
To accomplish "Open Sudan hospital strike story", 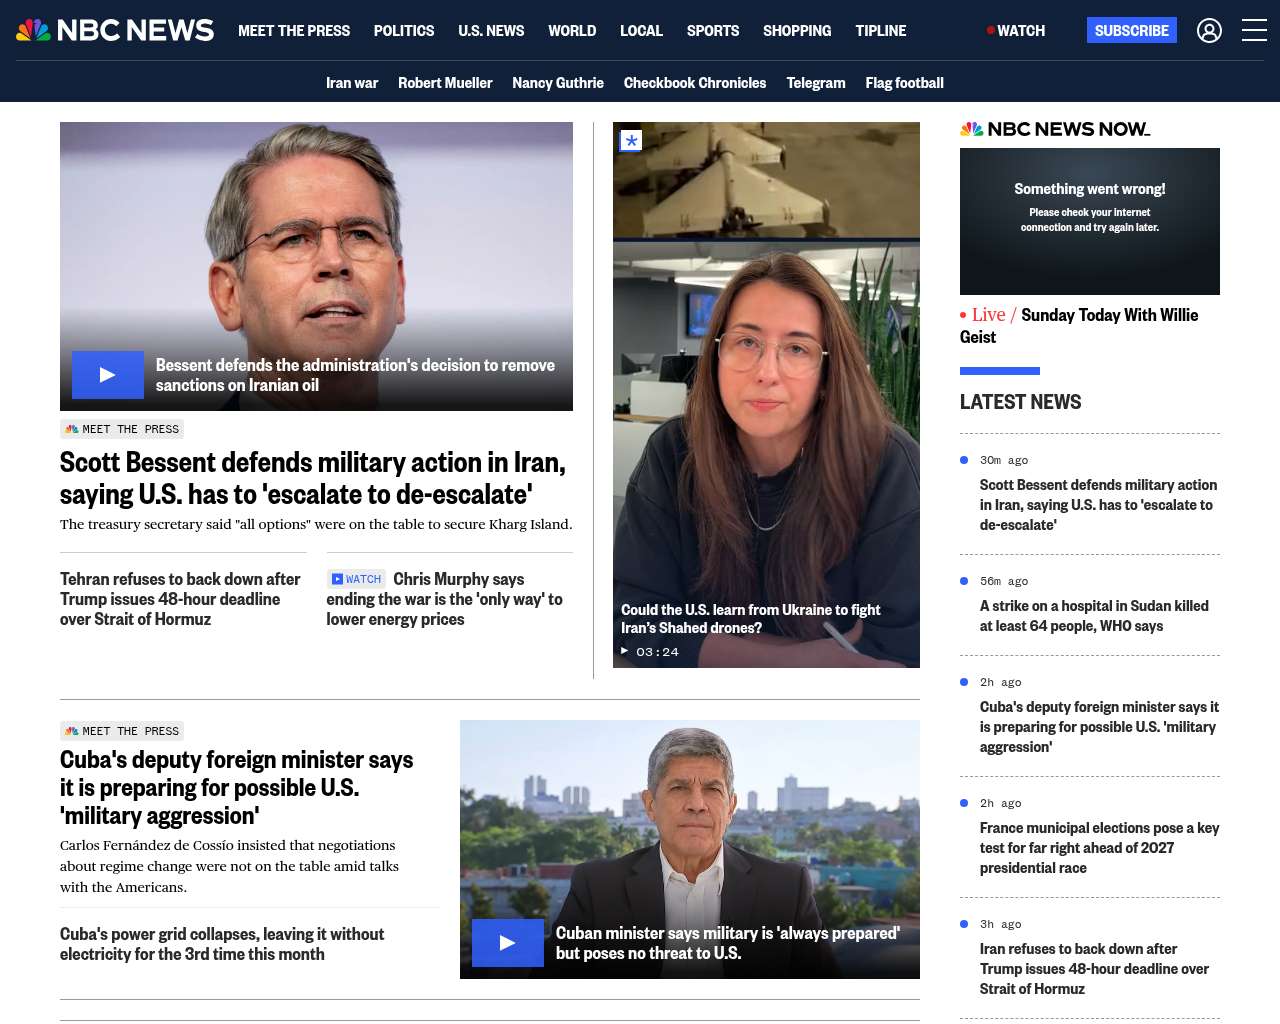I will [x=1094, y=616].
